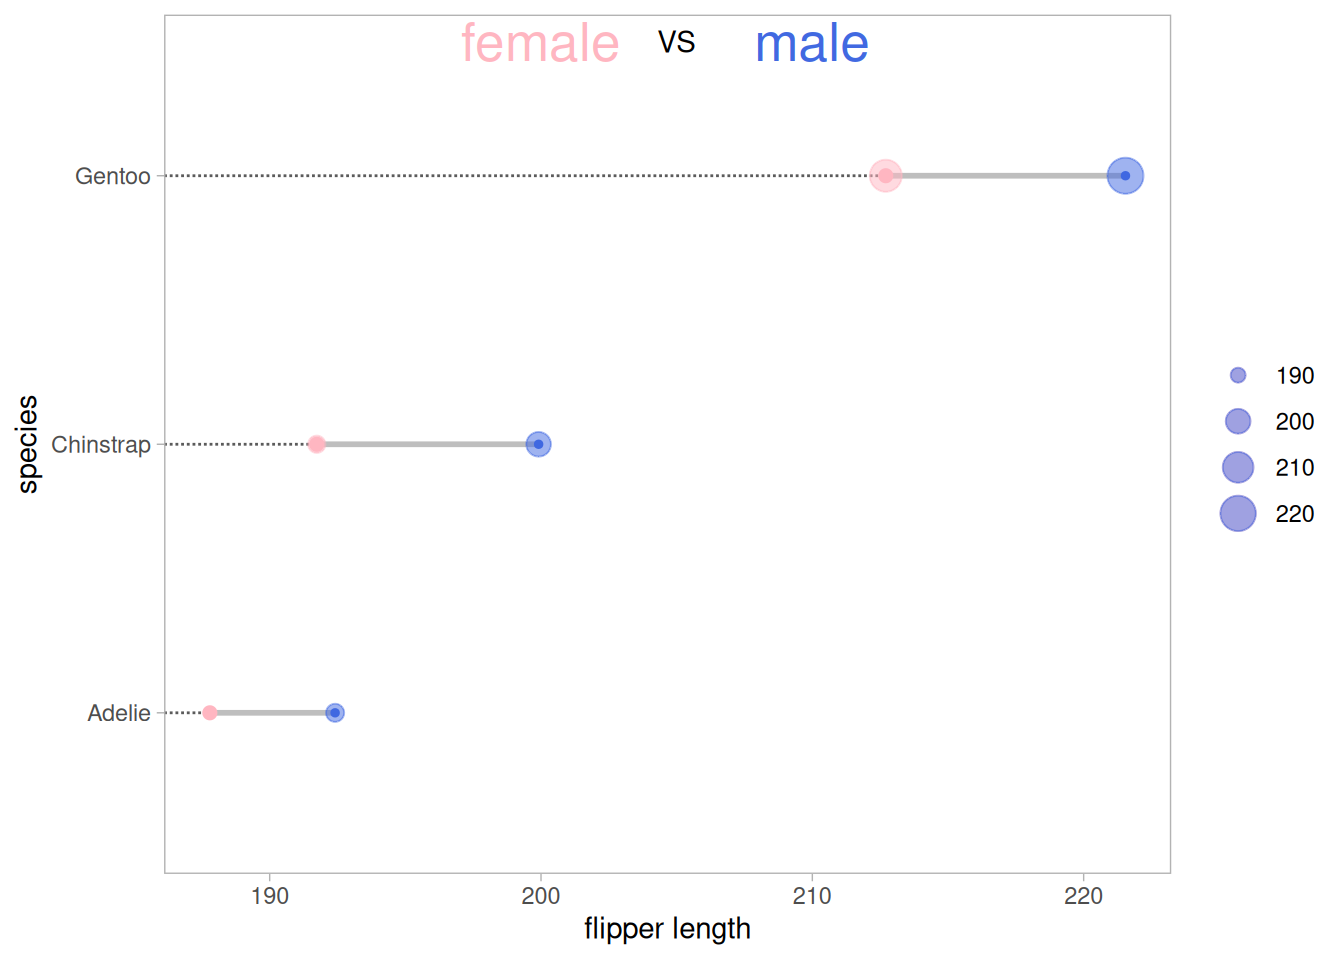Click the "flipper length" x-axis title
This screenshot has width=1344, height=960.
point(667,929)
